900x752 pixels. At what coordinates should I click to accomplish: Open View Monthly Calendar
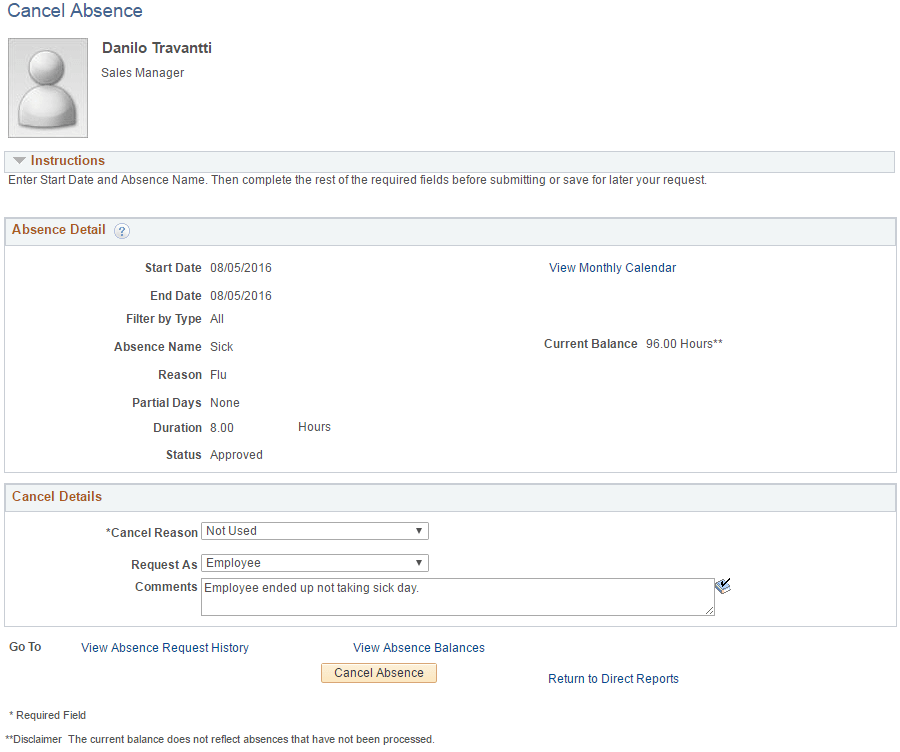612,267
